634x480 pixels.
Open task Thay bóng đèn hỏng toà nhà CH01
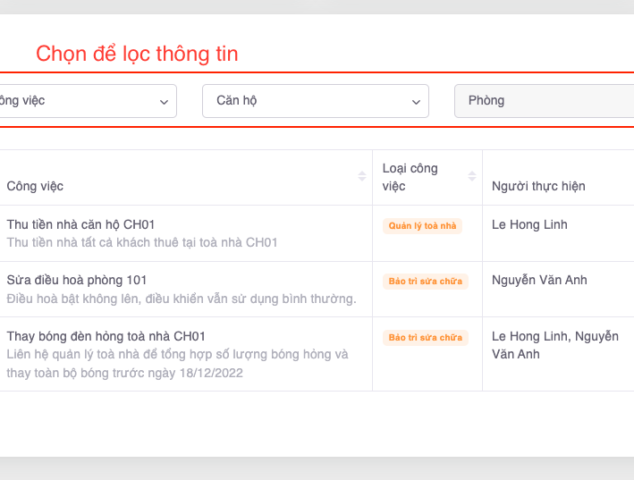click(106, 336)
